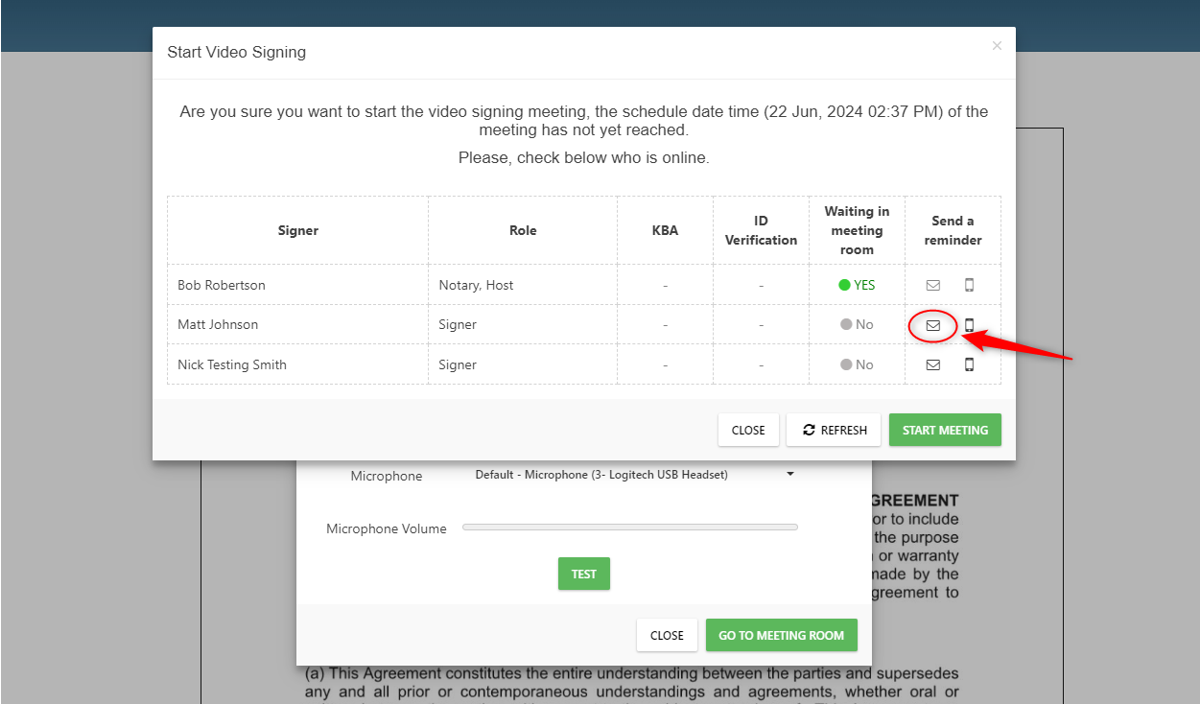The width and height of the screenshot is (1200, 704).
Task: Select Nick Testing Smith's name cell
Action: [x=232, y=365]
